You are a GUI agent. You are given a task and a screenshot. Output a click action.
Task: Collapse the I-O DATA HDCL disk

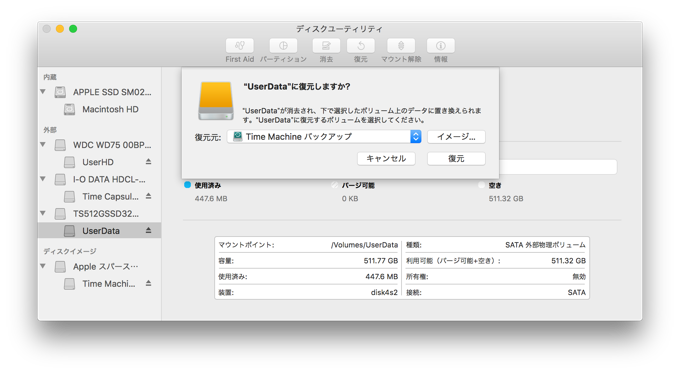[43, 179]
